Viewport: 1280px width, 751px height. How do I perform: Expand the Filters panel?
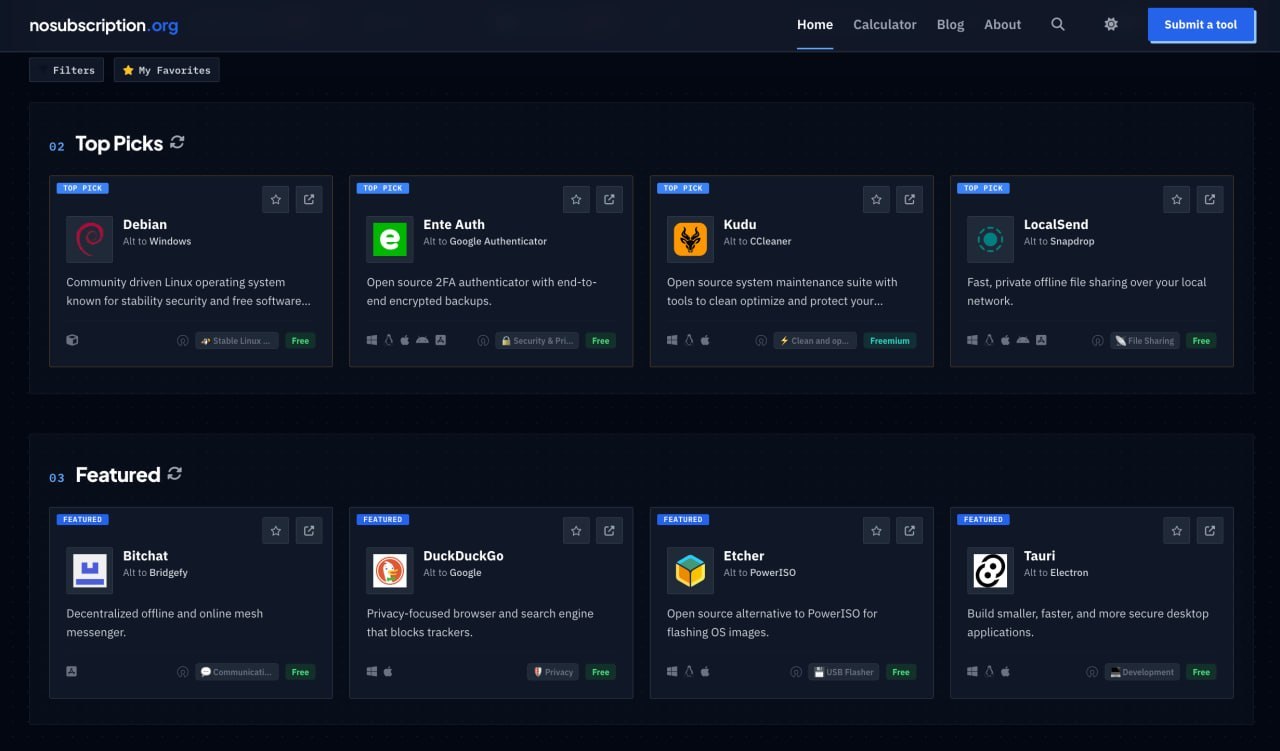click(x=67, y=70)
